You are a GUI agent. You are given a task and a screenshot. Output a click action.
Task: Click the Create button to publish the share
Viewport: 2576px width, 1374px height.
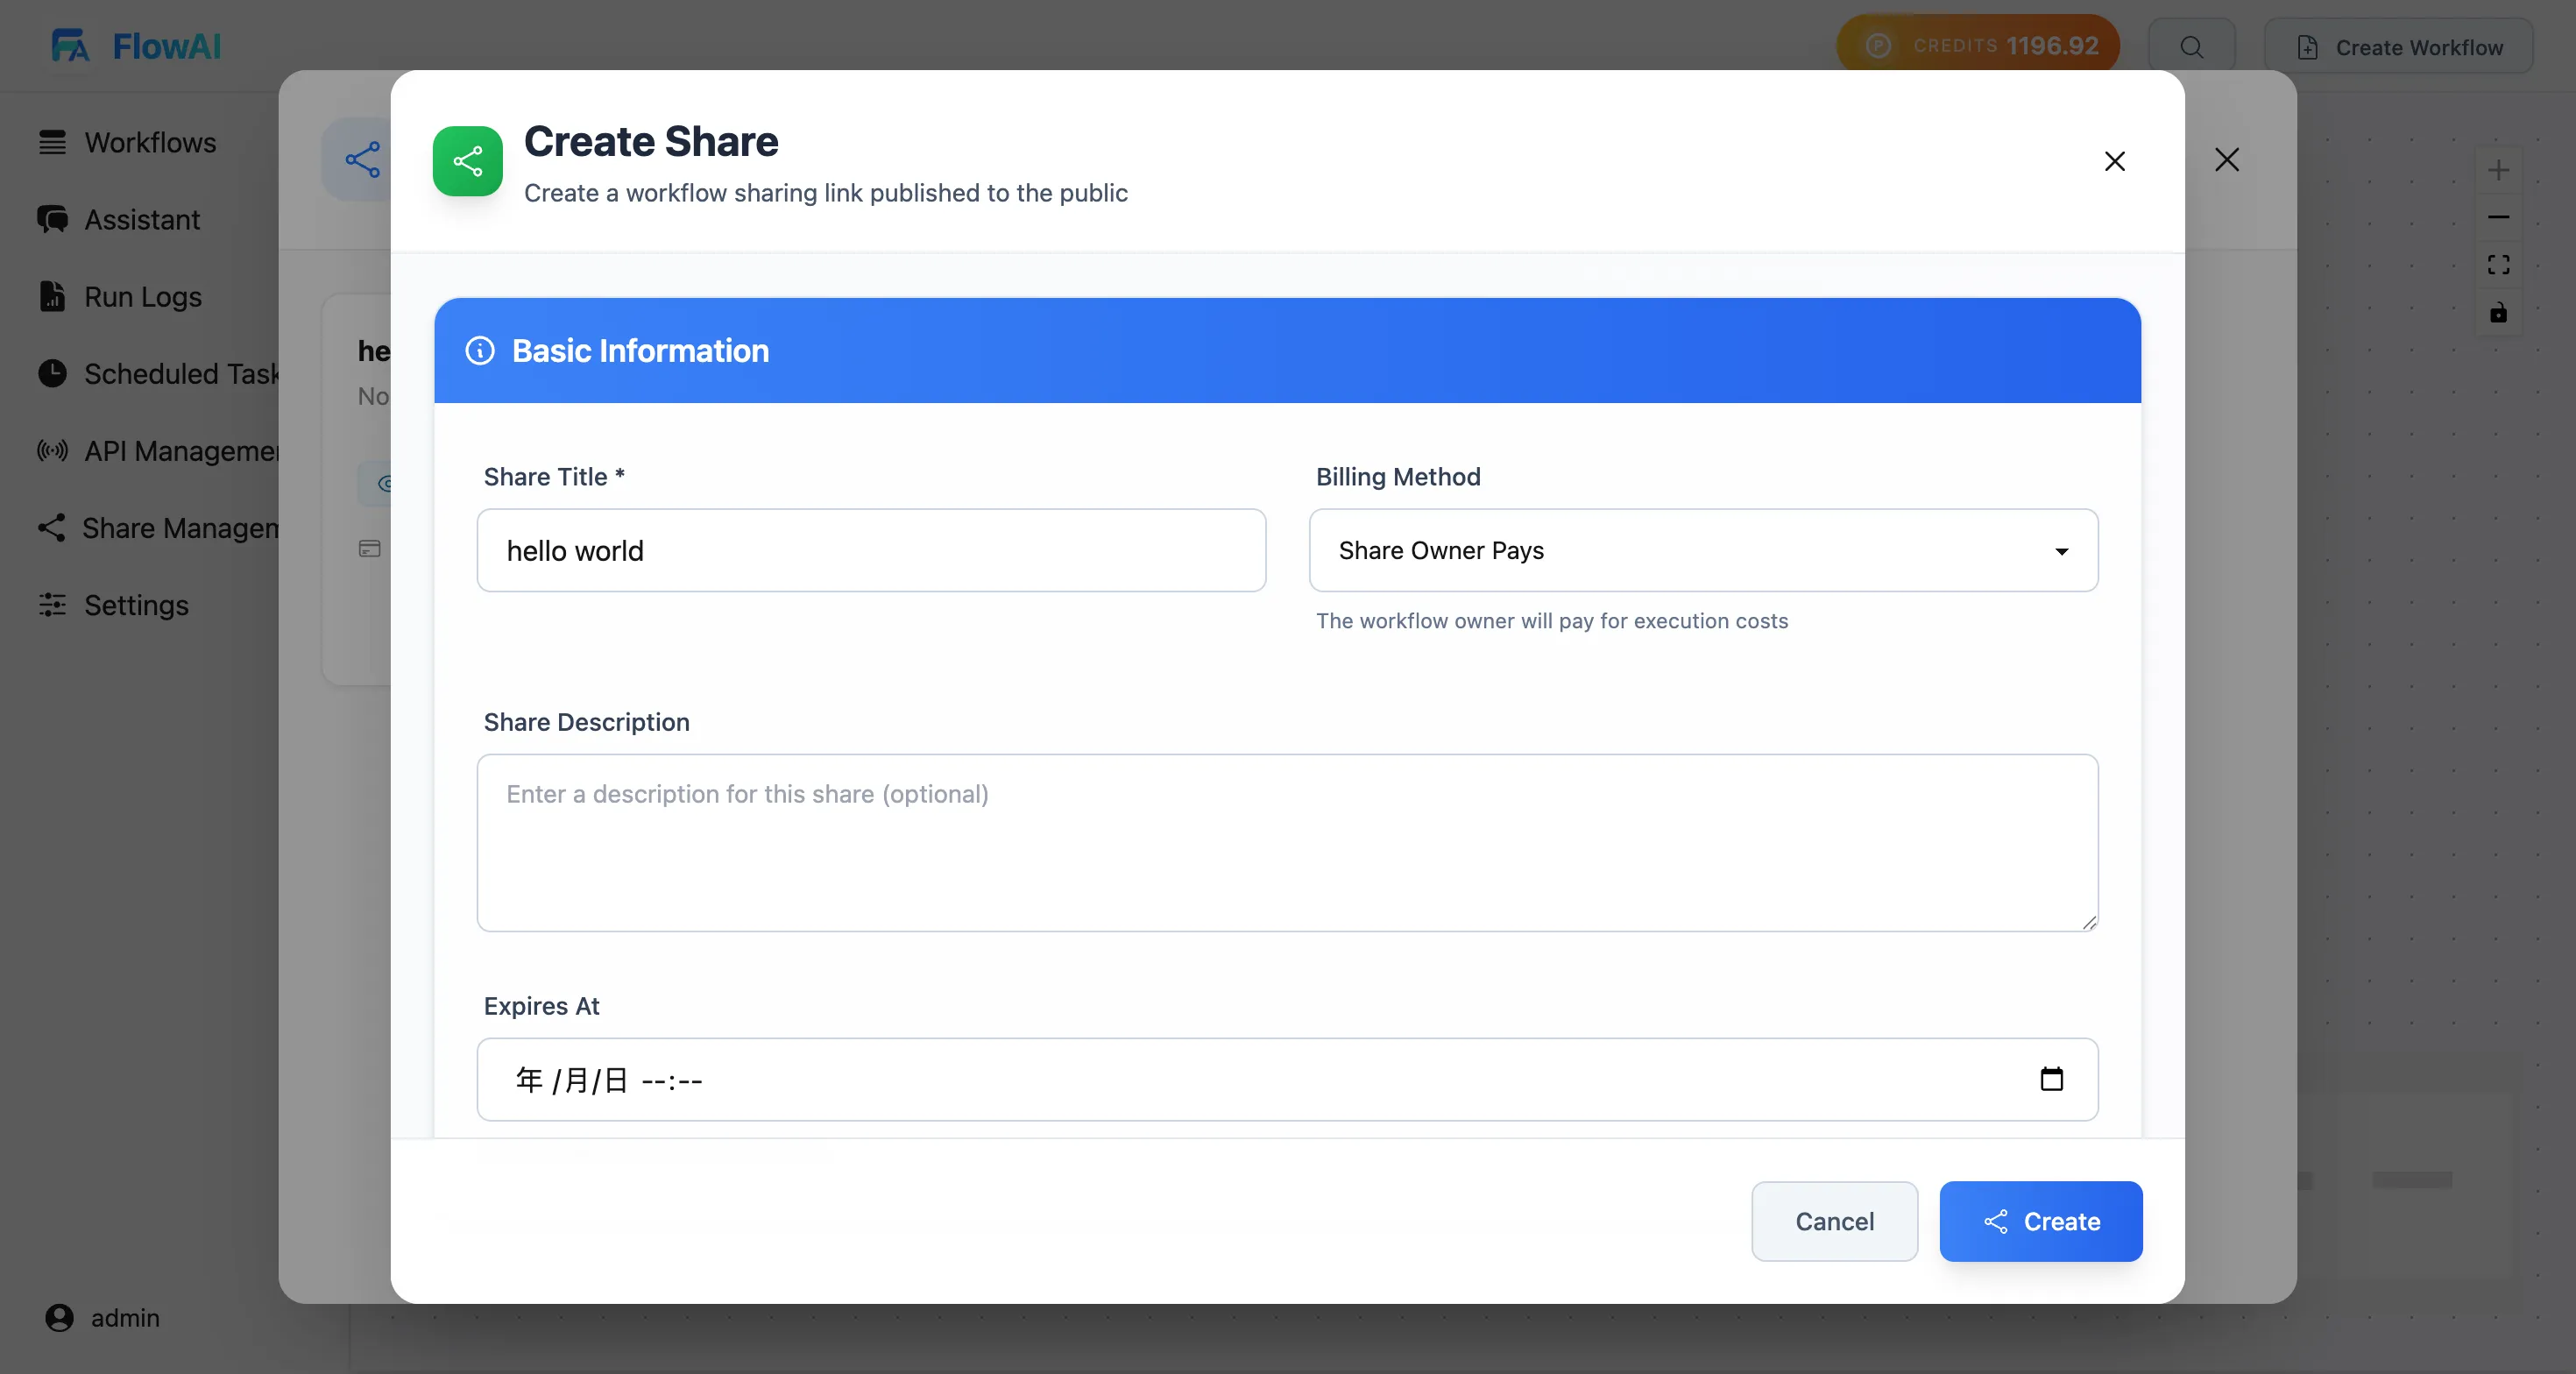2041,1221
